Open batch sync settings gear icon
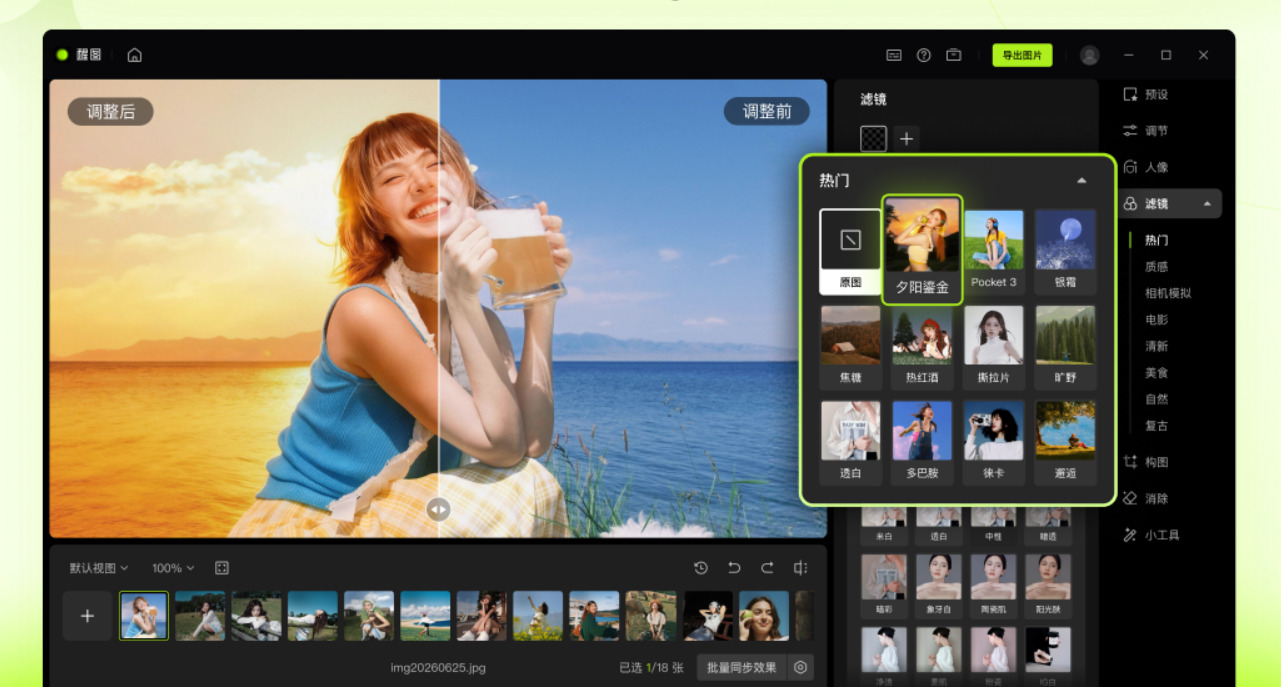The height and width of the screenshot is (687, 1281). click(x=800, y=667)
